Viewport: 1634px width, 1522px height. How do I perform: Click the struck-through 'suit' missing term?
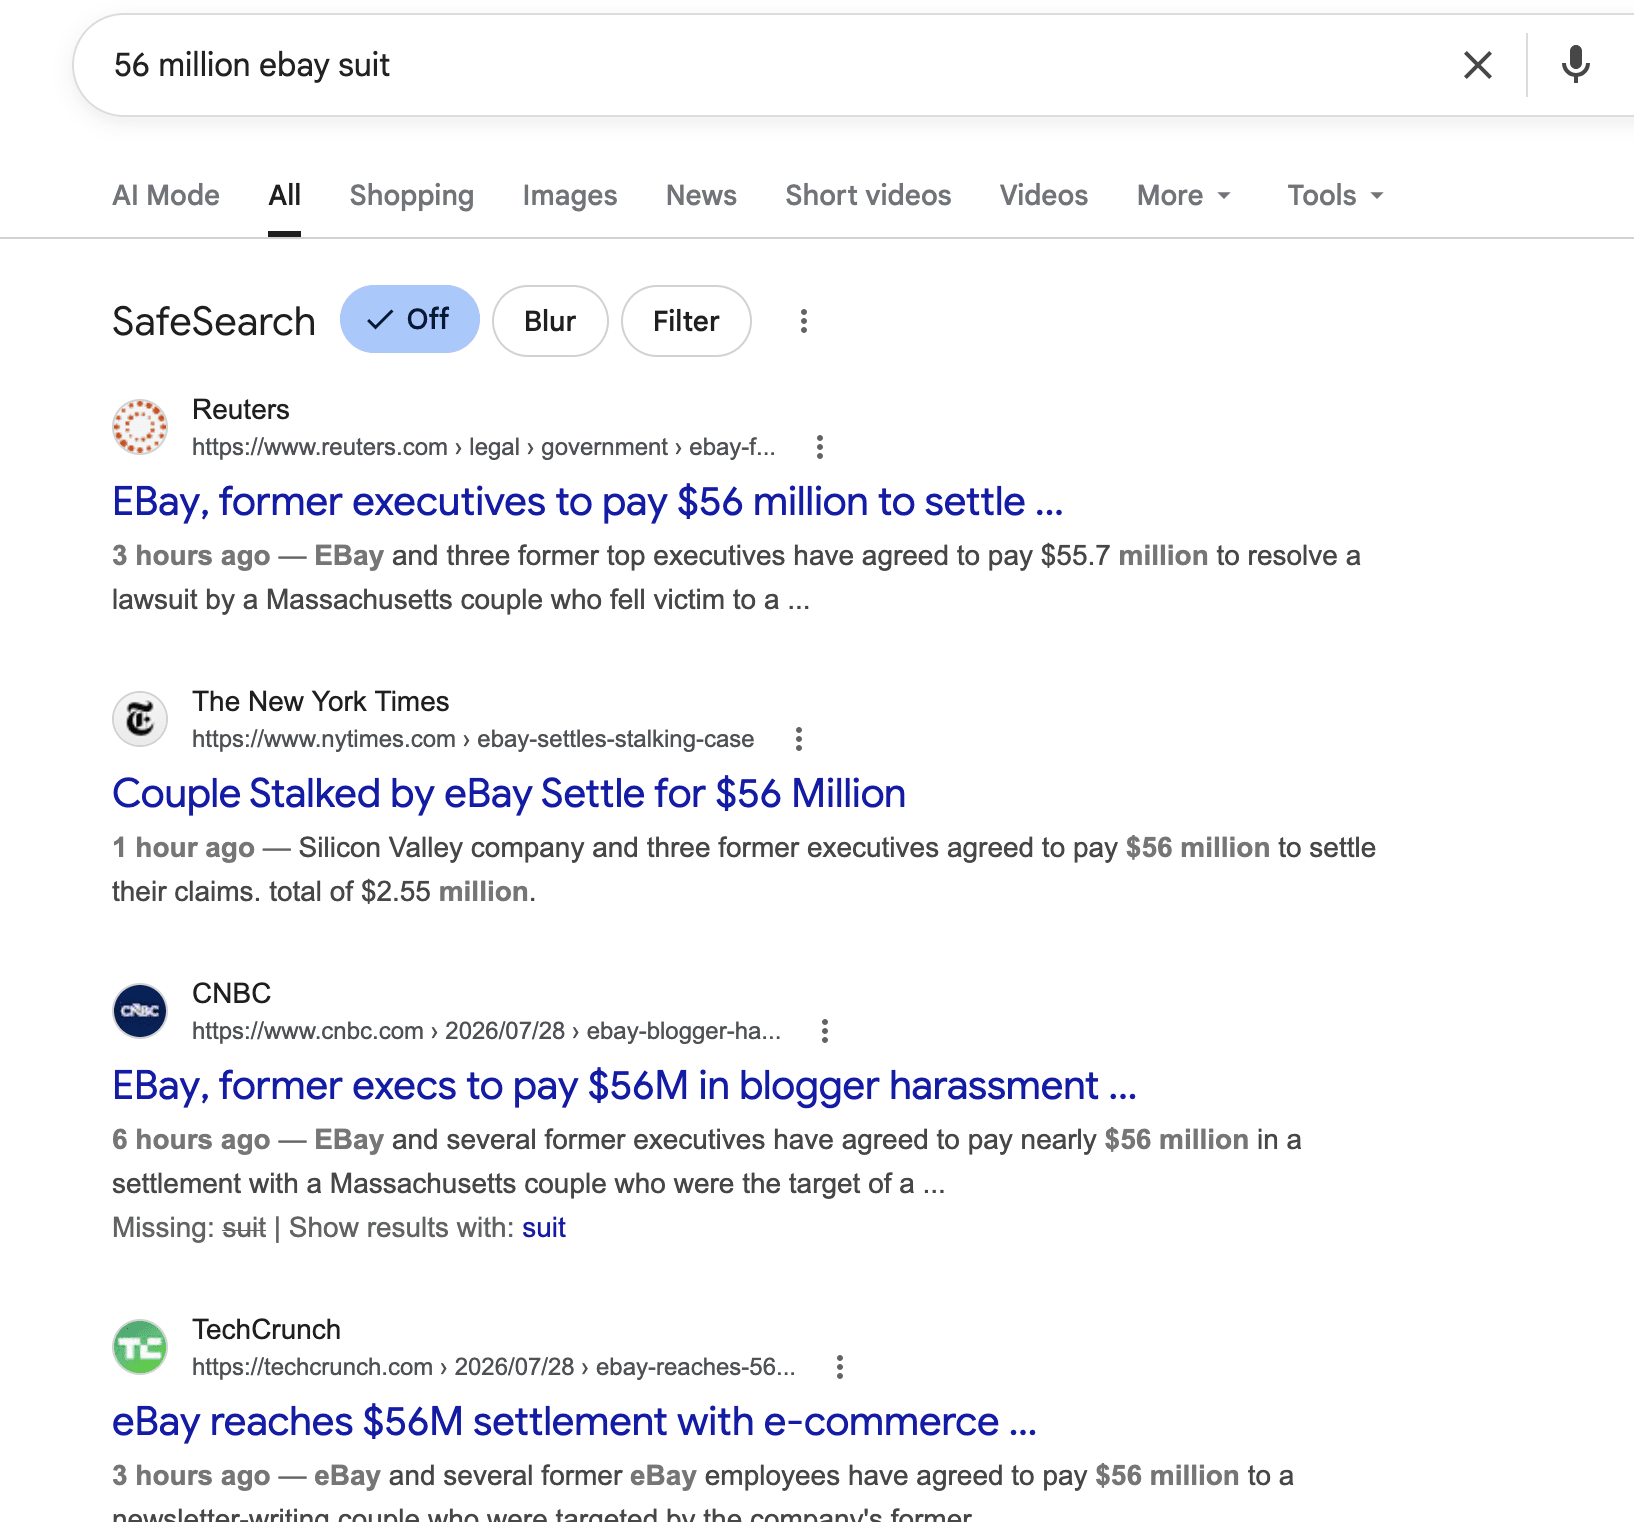coord(244,1227)
